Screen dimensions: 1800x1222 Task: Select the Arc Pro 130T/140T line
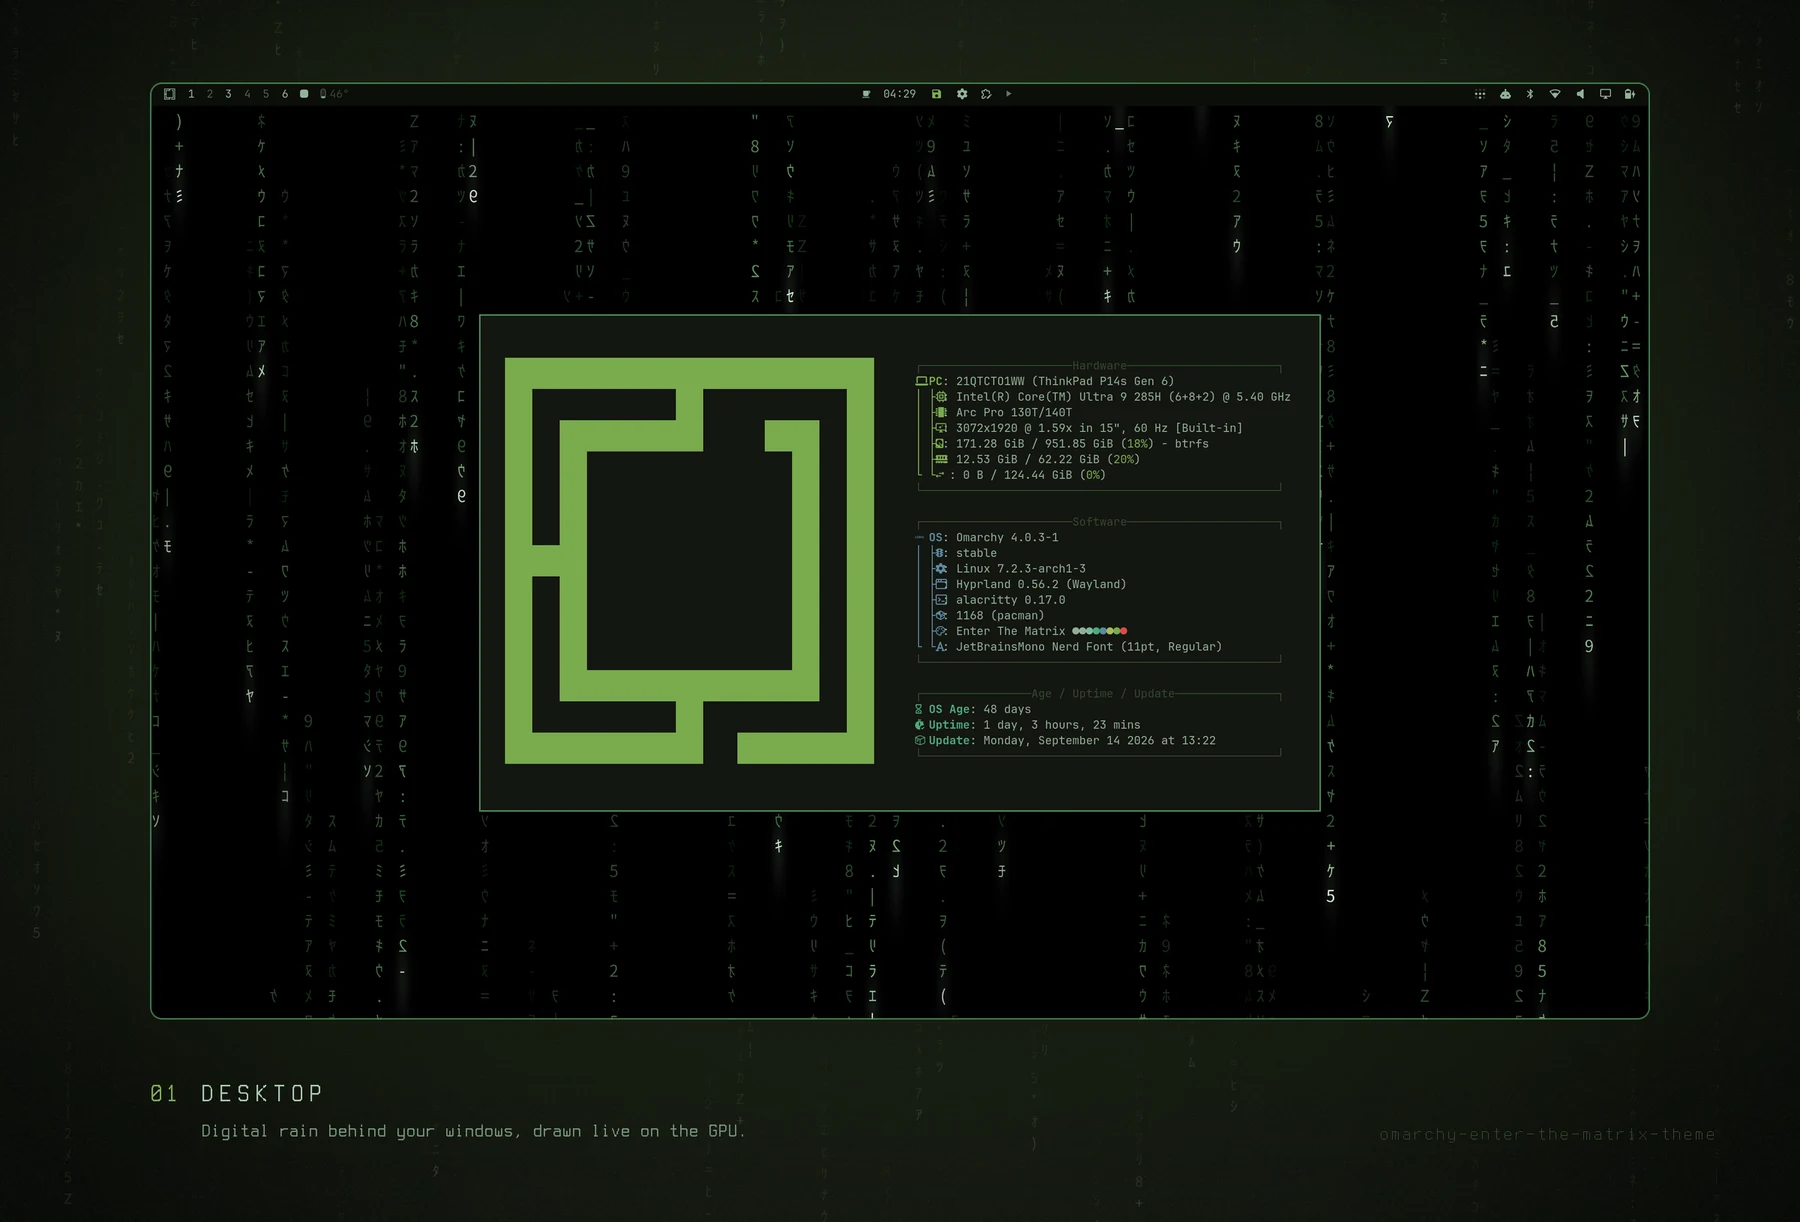pos(1003,412)
